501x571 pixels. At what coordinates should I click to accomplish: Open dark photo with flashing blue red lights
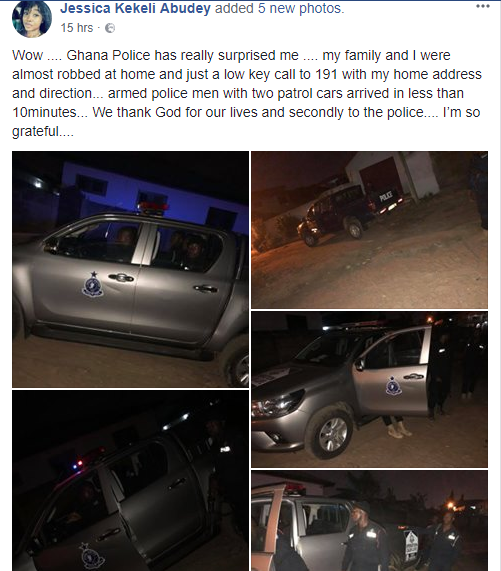130,480
